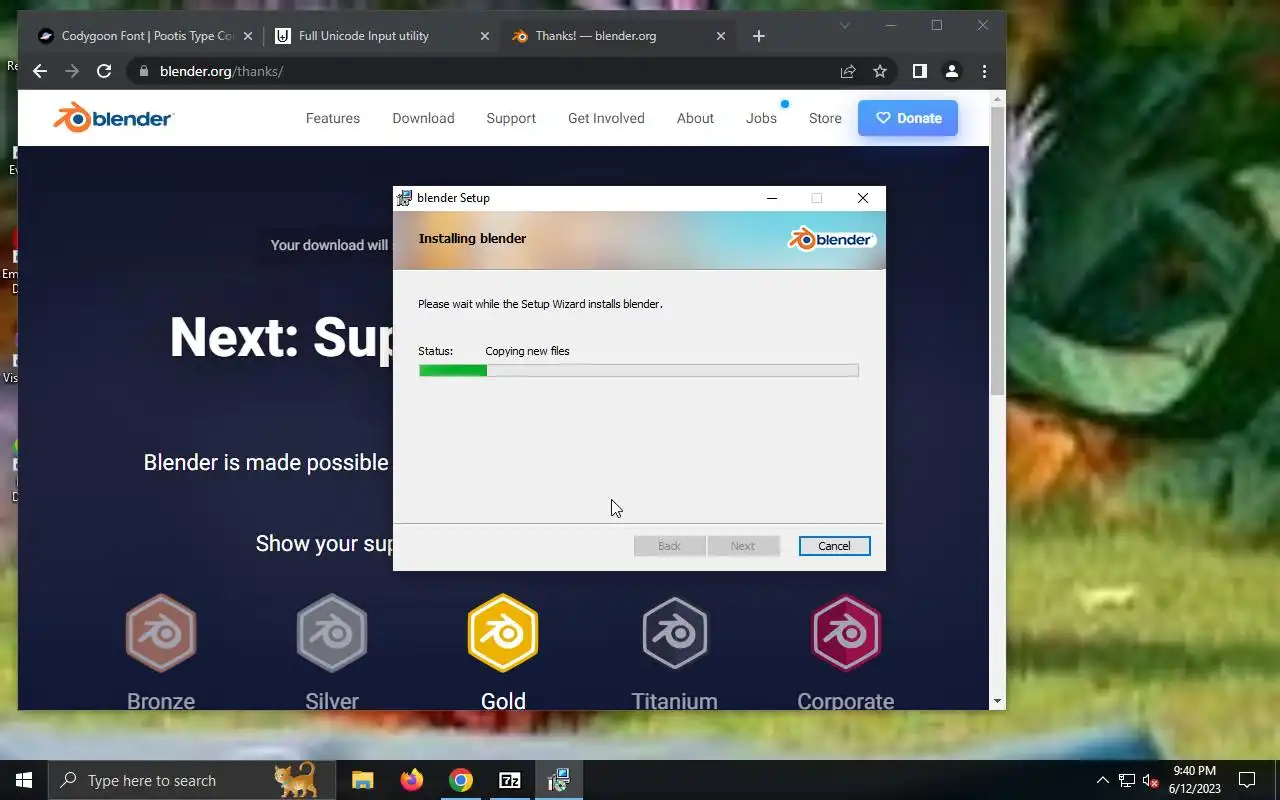The width and height of the screenshot is (1280, 800).
Task: Click the taskbar clock and date
Action: [1195, 780]
